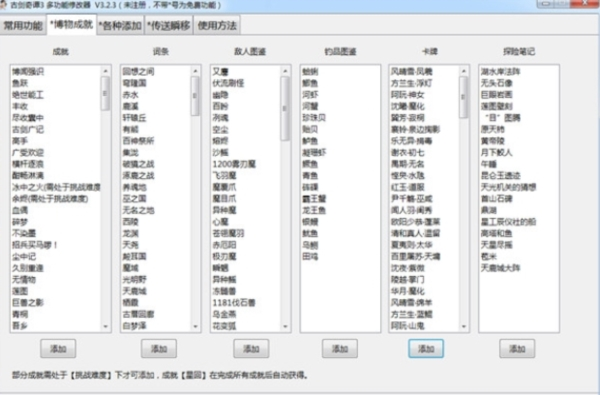Select 龙王鱼 in the 钓品图鉴 list
The width and height of the screenshot is (600, 395).
pos(314,210)
